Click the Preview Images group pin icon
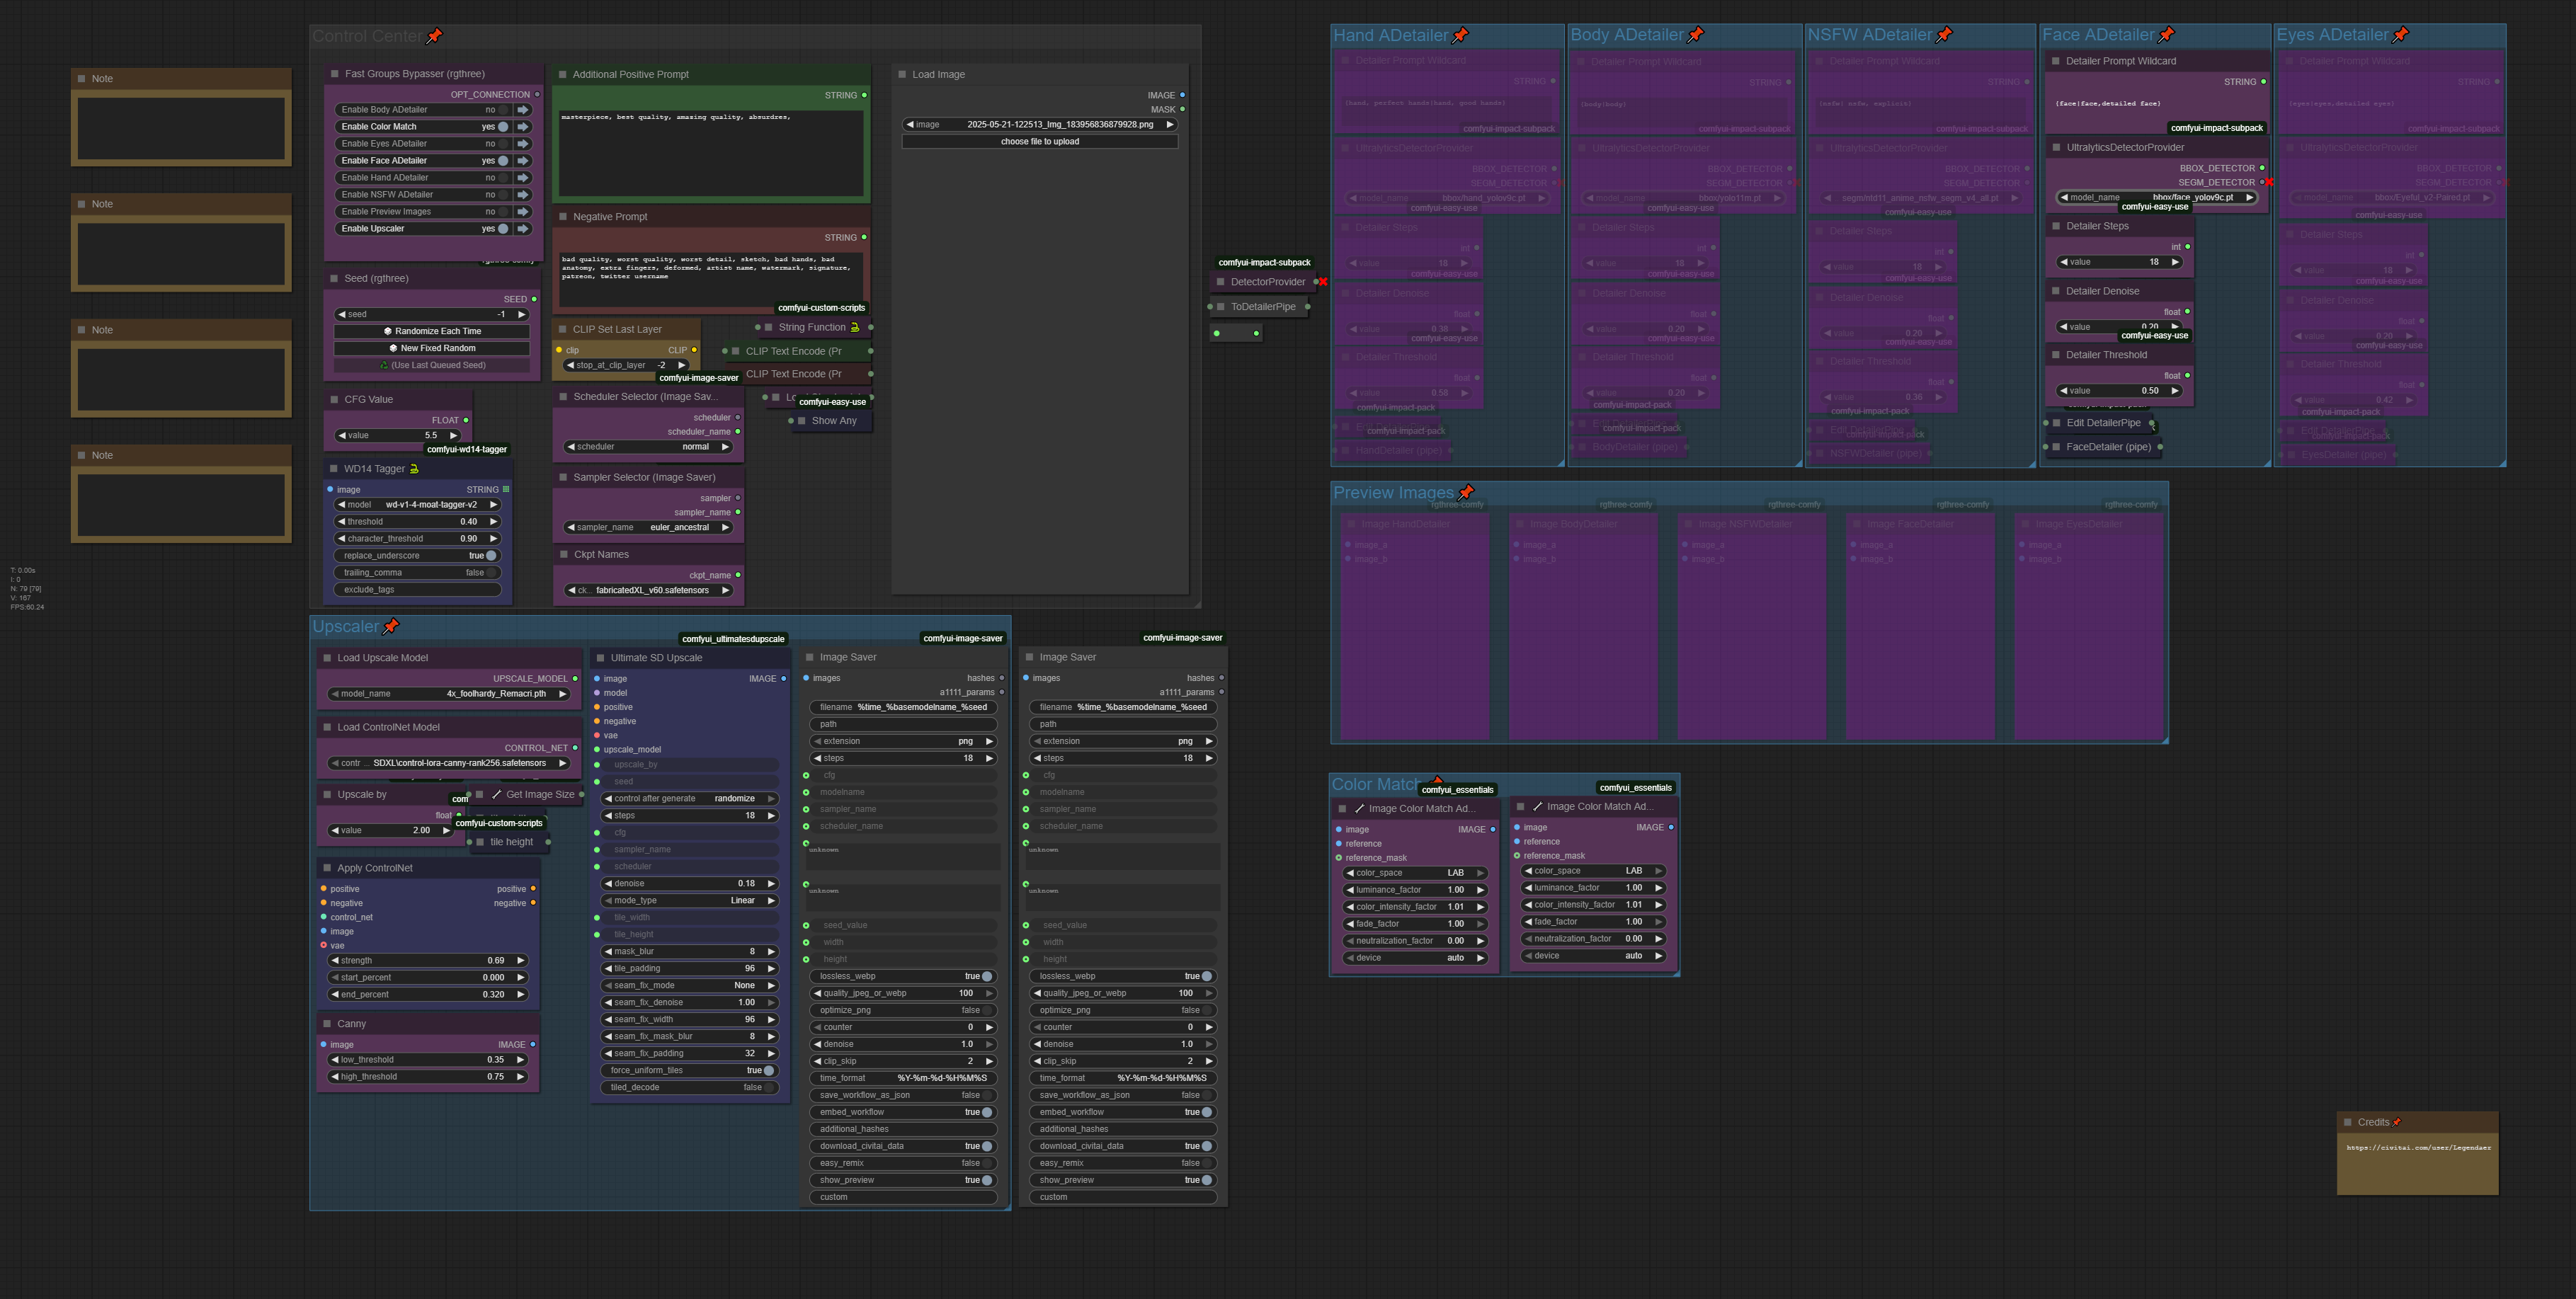 1466,492
